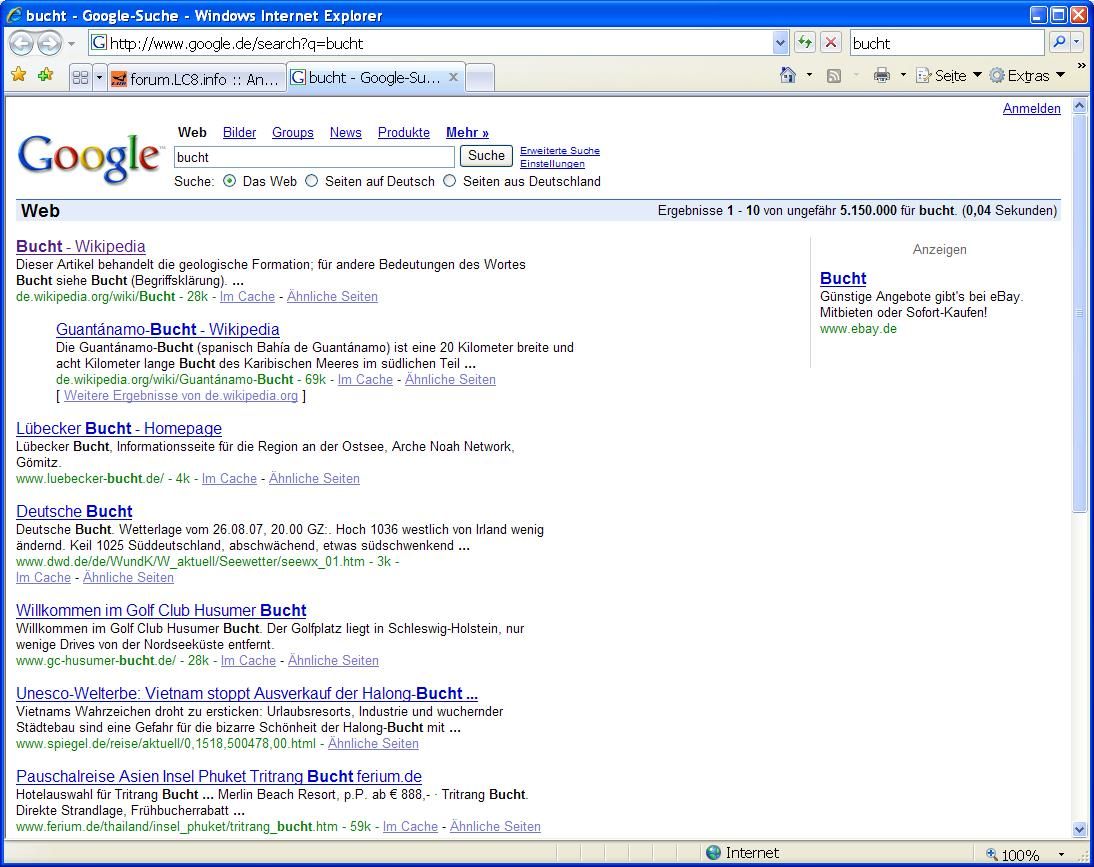Click the magnifier search icon in toolbar
Screen dimensions: 1094x867
click(1058, 43)
